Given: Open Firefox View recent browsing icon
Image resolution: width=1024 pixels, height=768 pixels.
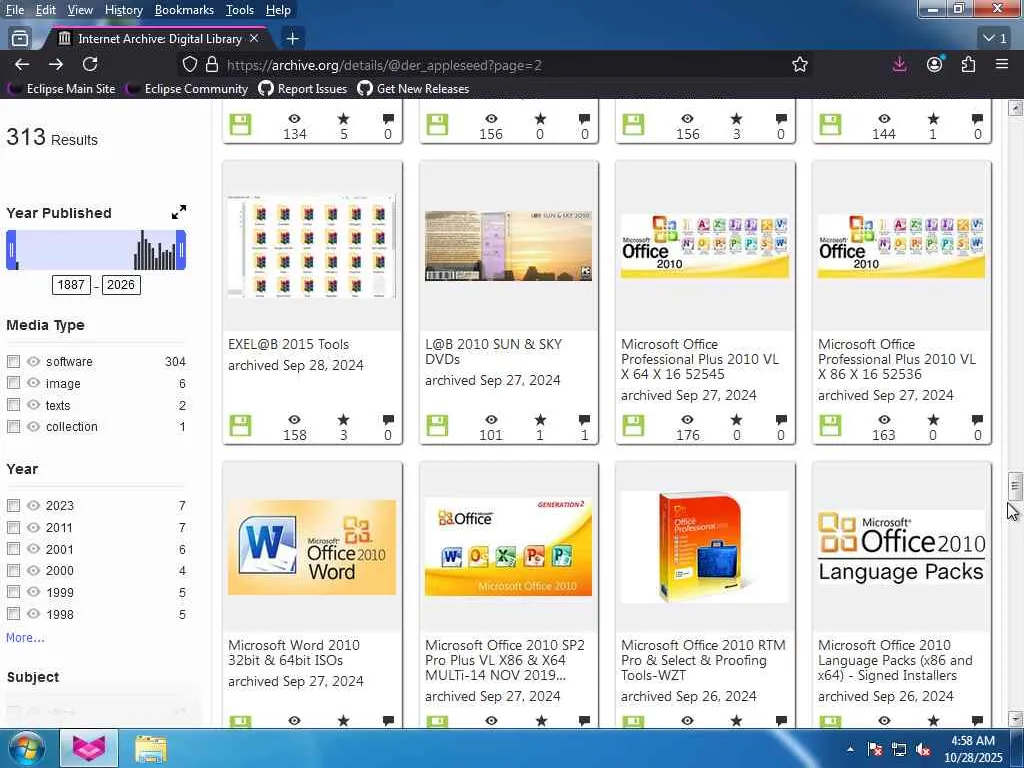Looking at the screenshot, I should tap(20, 39).
